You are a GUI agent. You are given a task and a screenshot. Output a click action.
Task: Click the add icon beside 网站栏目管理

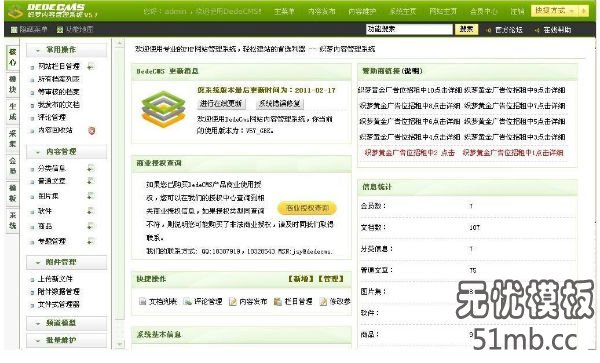tap(90, 67)
